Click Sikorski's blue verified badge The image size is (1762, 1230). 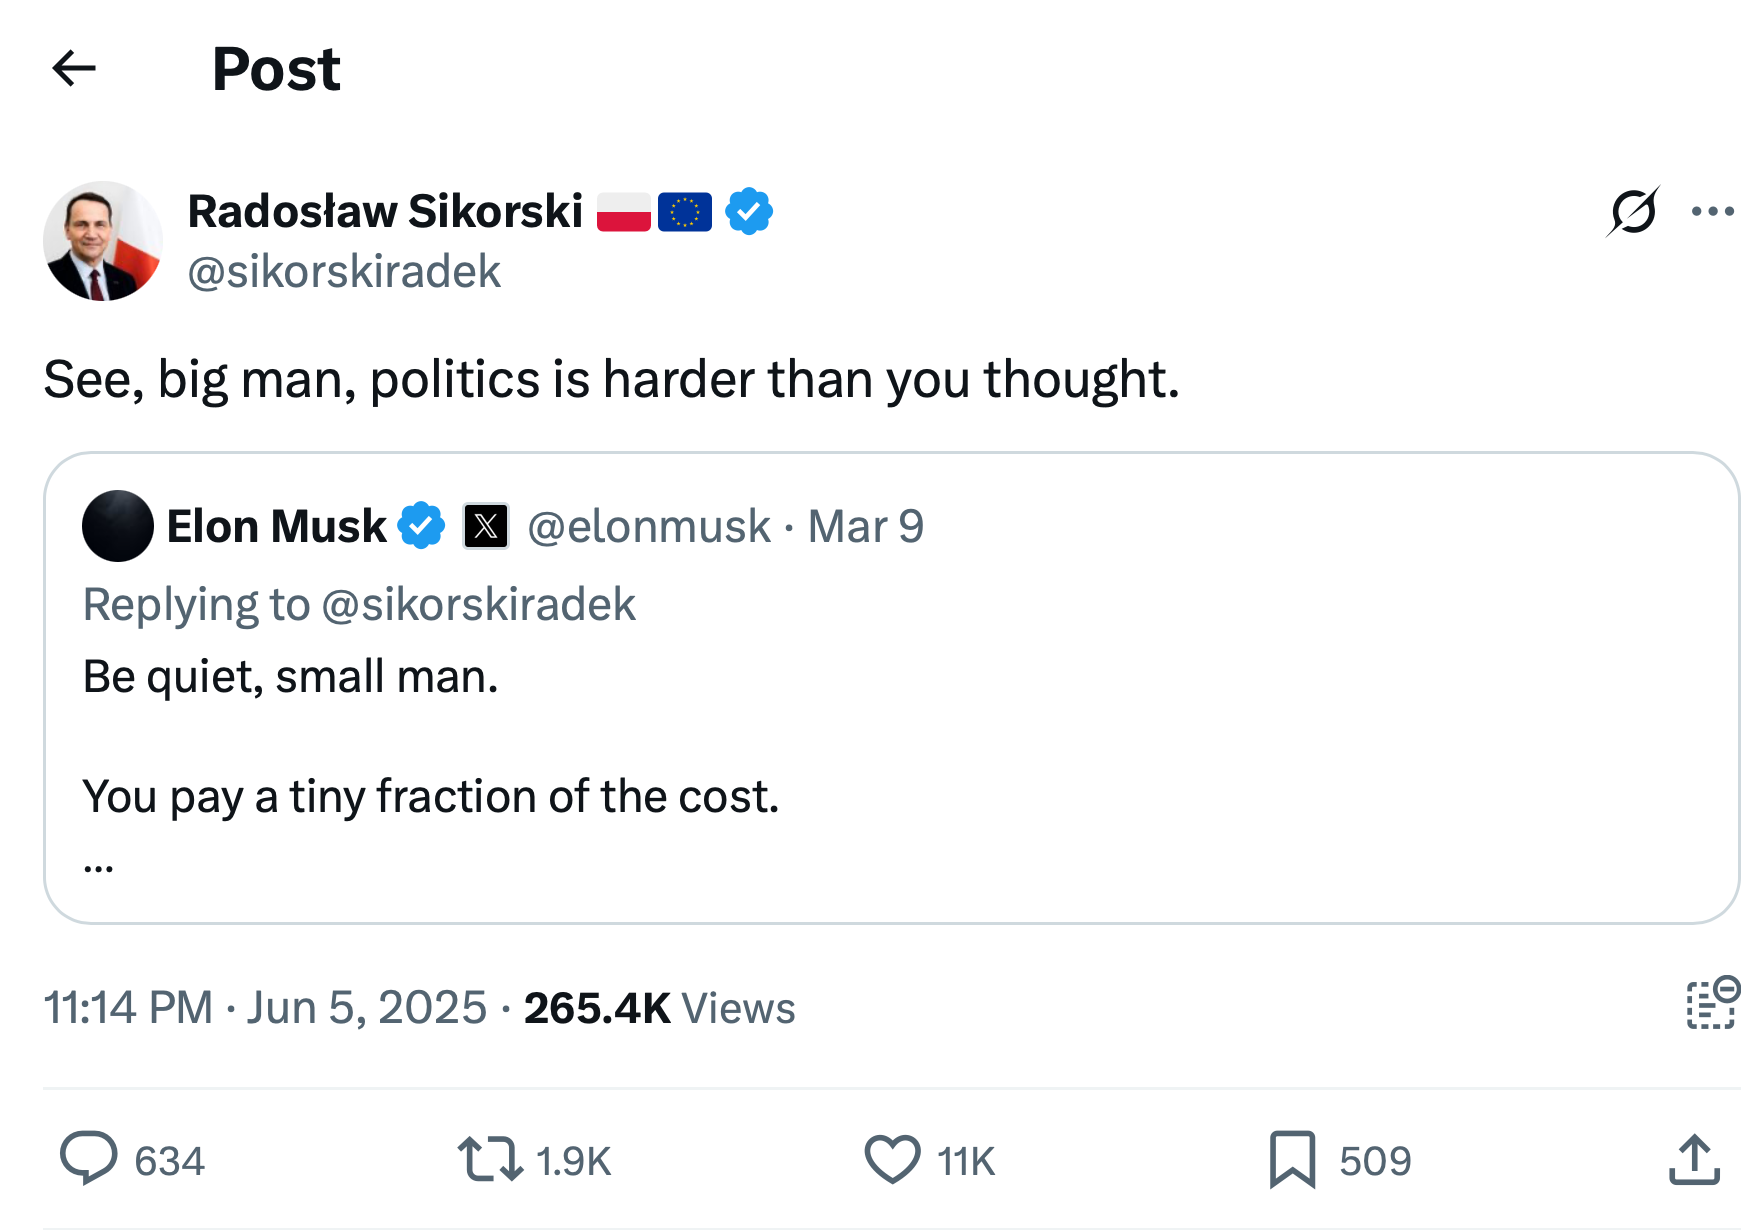click(748, 211)
